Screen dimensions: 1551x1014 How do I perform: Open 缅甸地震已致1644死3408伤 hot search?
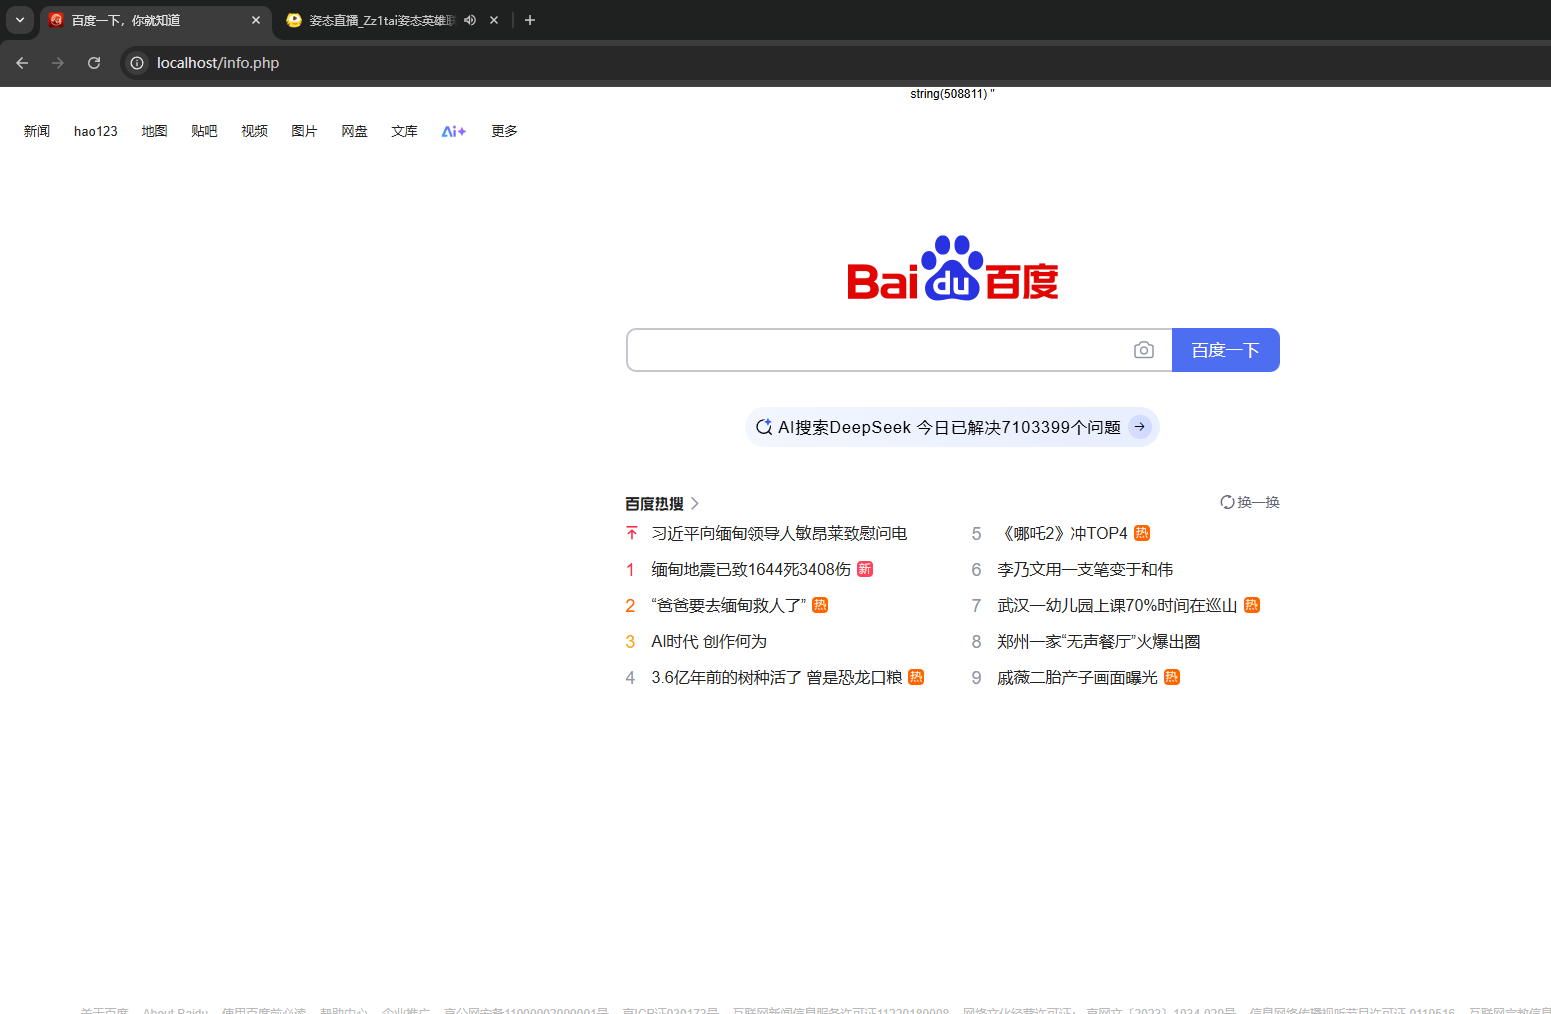click(751, 569)
